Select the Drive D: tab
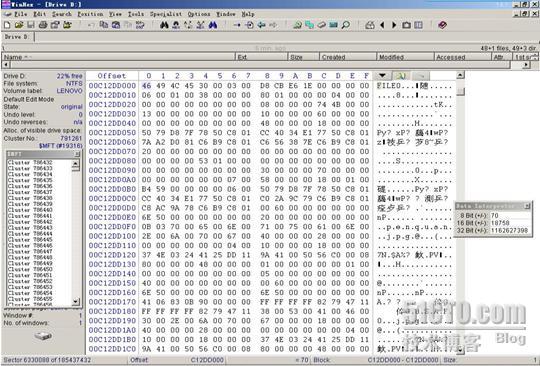 [x=17, y=37]
